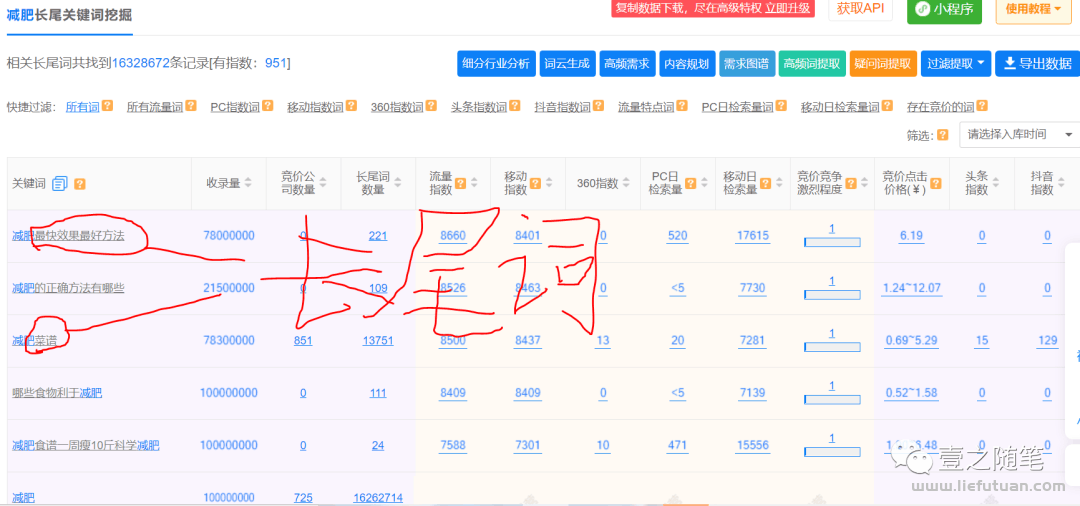Click the help icon beside PC日检索量词
Image resolution: width=1080 pixels, height=506 pixels.
[x=781, y=106]
